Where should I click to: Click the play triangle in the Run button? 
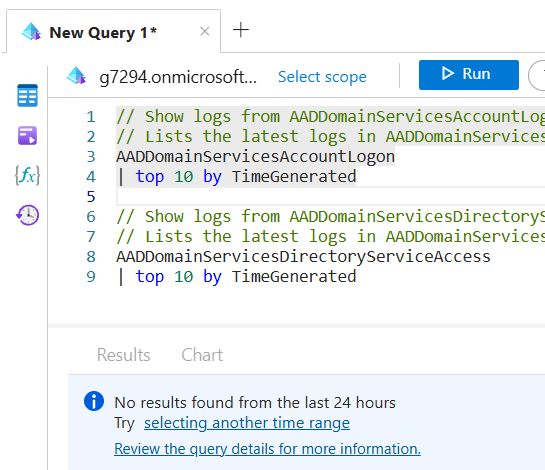pos(448,74)
